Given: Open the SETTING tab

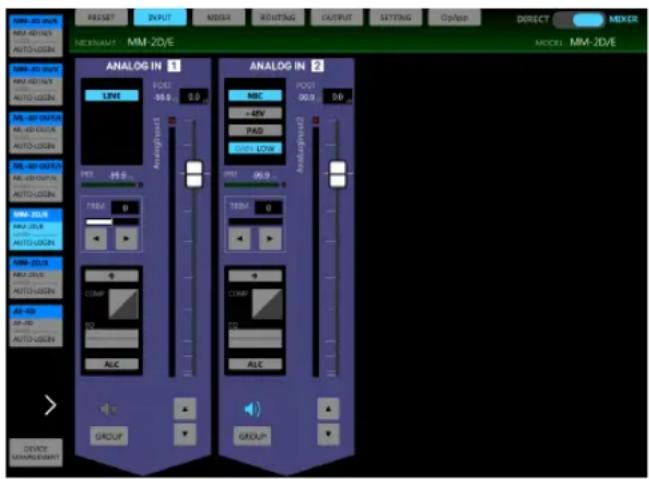Looking at the screenshot, I should (396, 17).
